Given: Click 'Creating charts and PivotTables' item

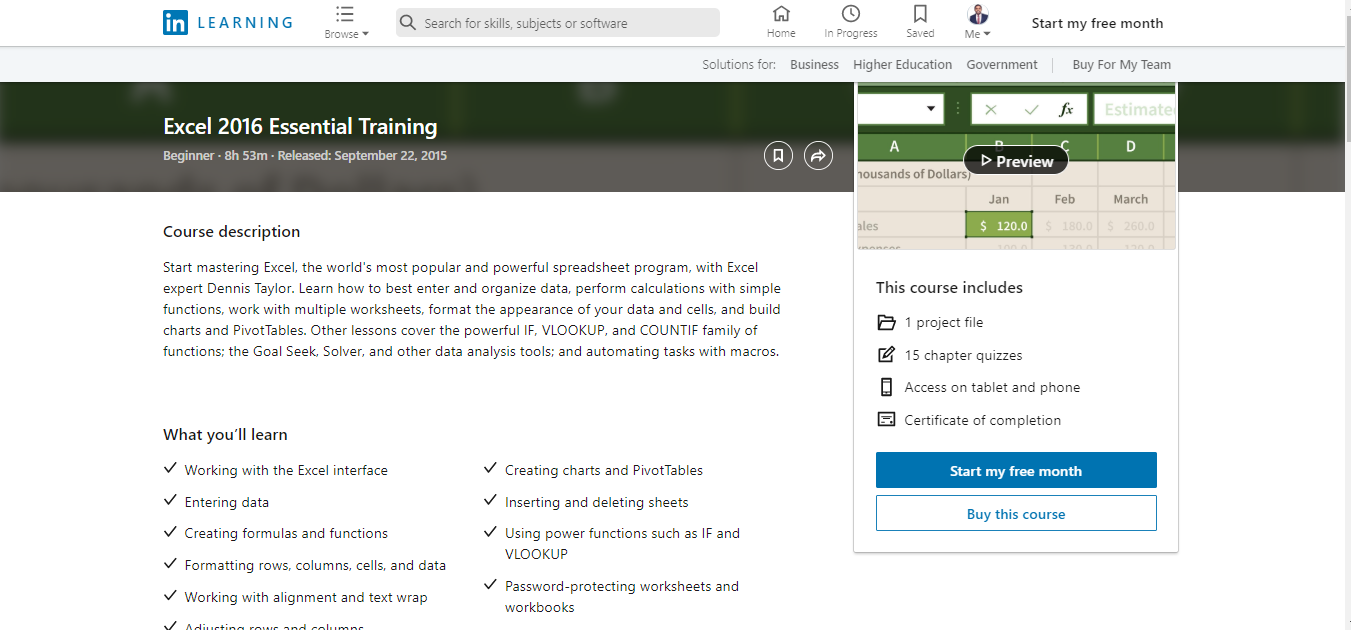Looking at the screenshot, I should click(x=604, y=470).
